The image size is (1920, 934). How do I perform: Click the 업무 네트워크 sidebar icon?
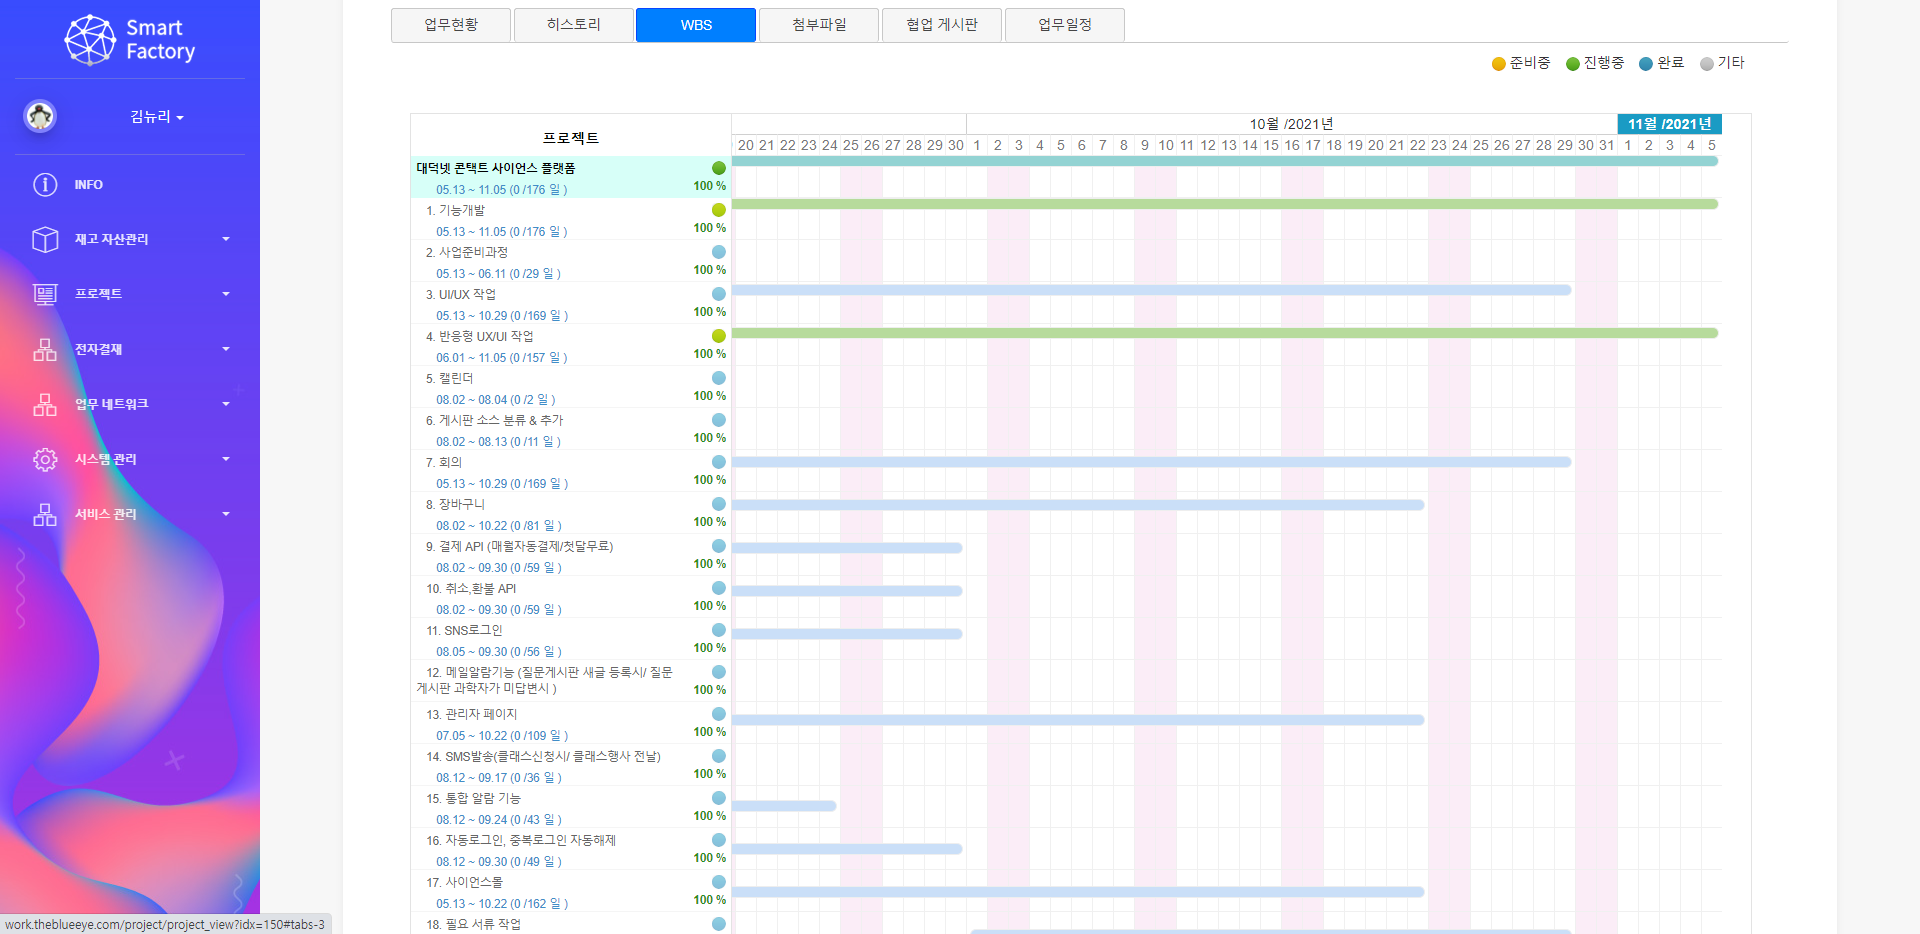tap(45, 404)
